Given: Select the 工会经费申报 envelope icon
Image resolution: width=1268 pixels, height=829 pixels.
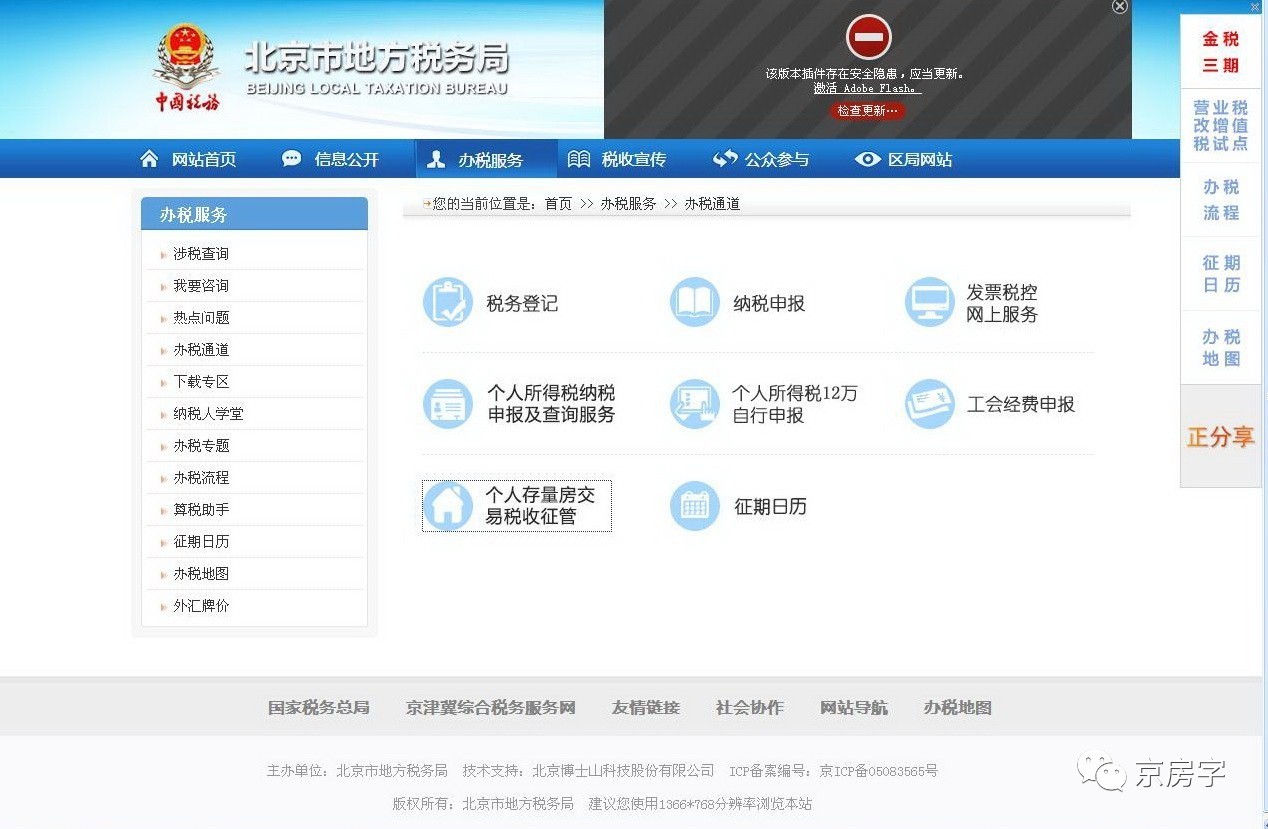Looking at the screenshot, I should coord(930,404).
